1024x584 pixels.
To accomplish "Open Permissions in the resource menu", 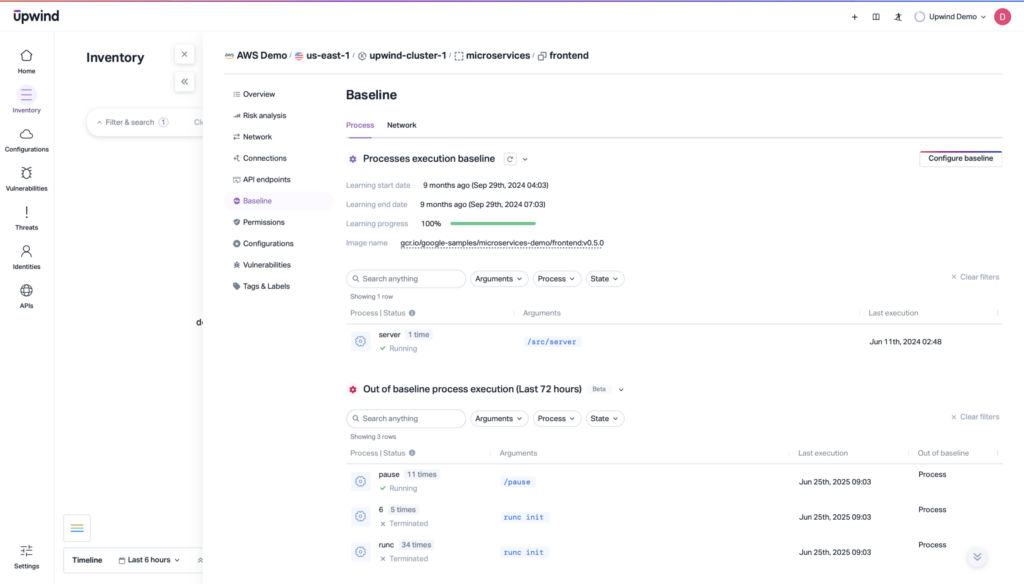I will 263,222.
